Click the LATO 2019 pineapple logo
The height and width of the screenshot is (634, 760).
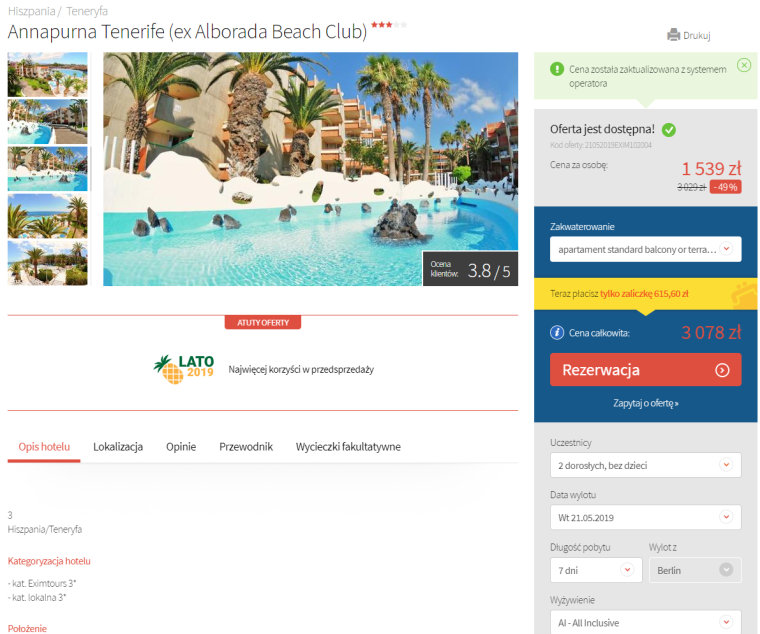(x=184, y=369)
